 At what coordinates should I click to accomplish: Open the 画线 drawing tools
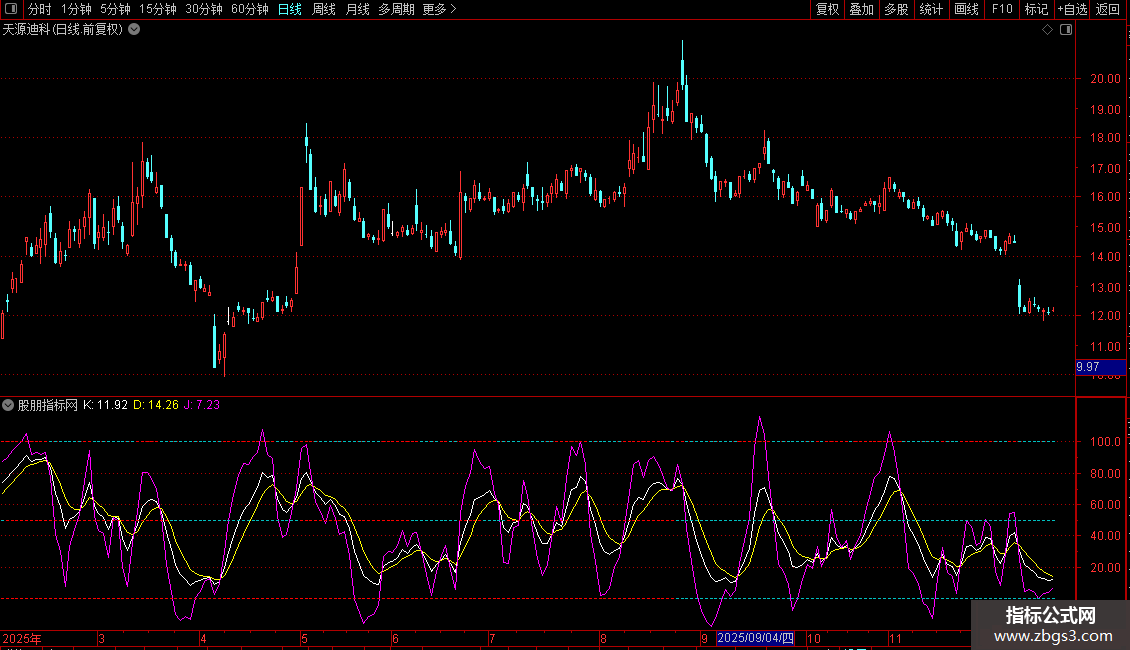click(x=966, y=9)
